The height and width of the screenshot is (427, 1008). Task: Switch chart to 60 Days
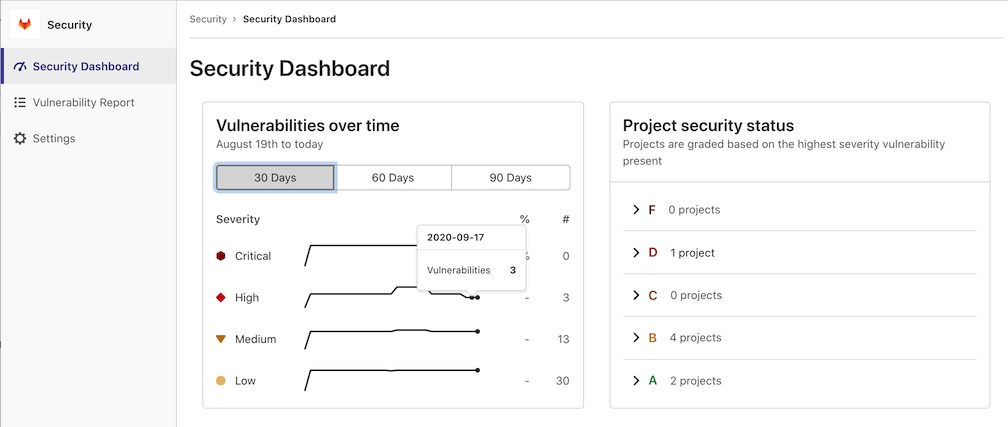click(393, 178)
